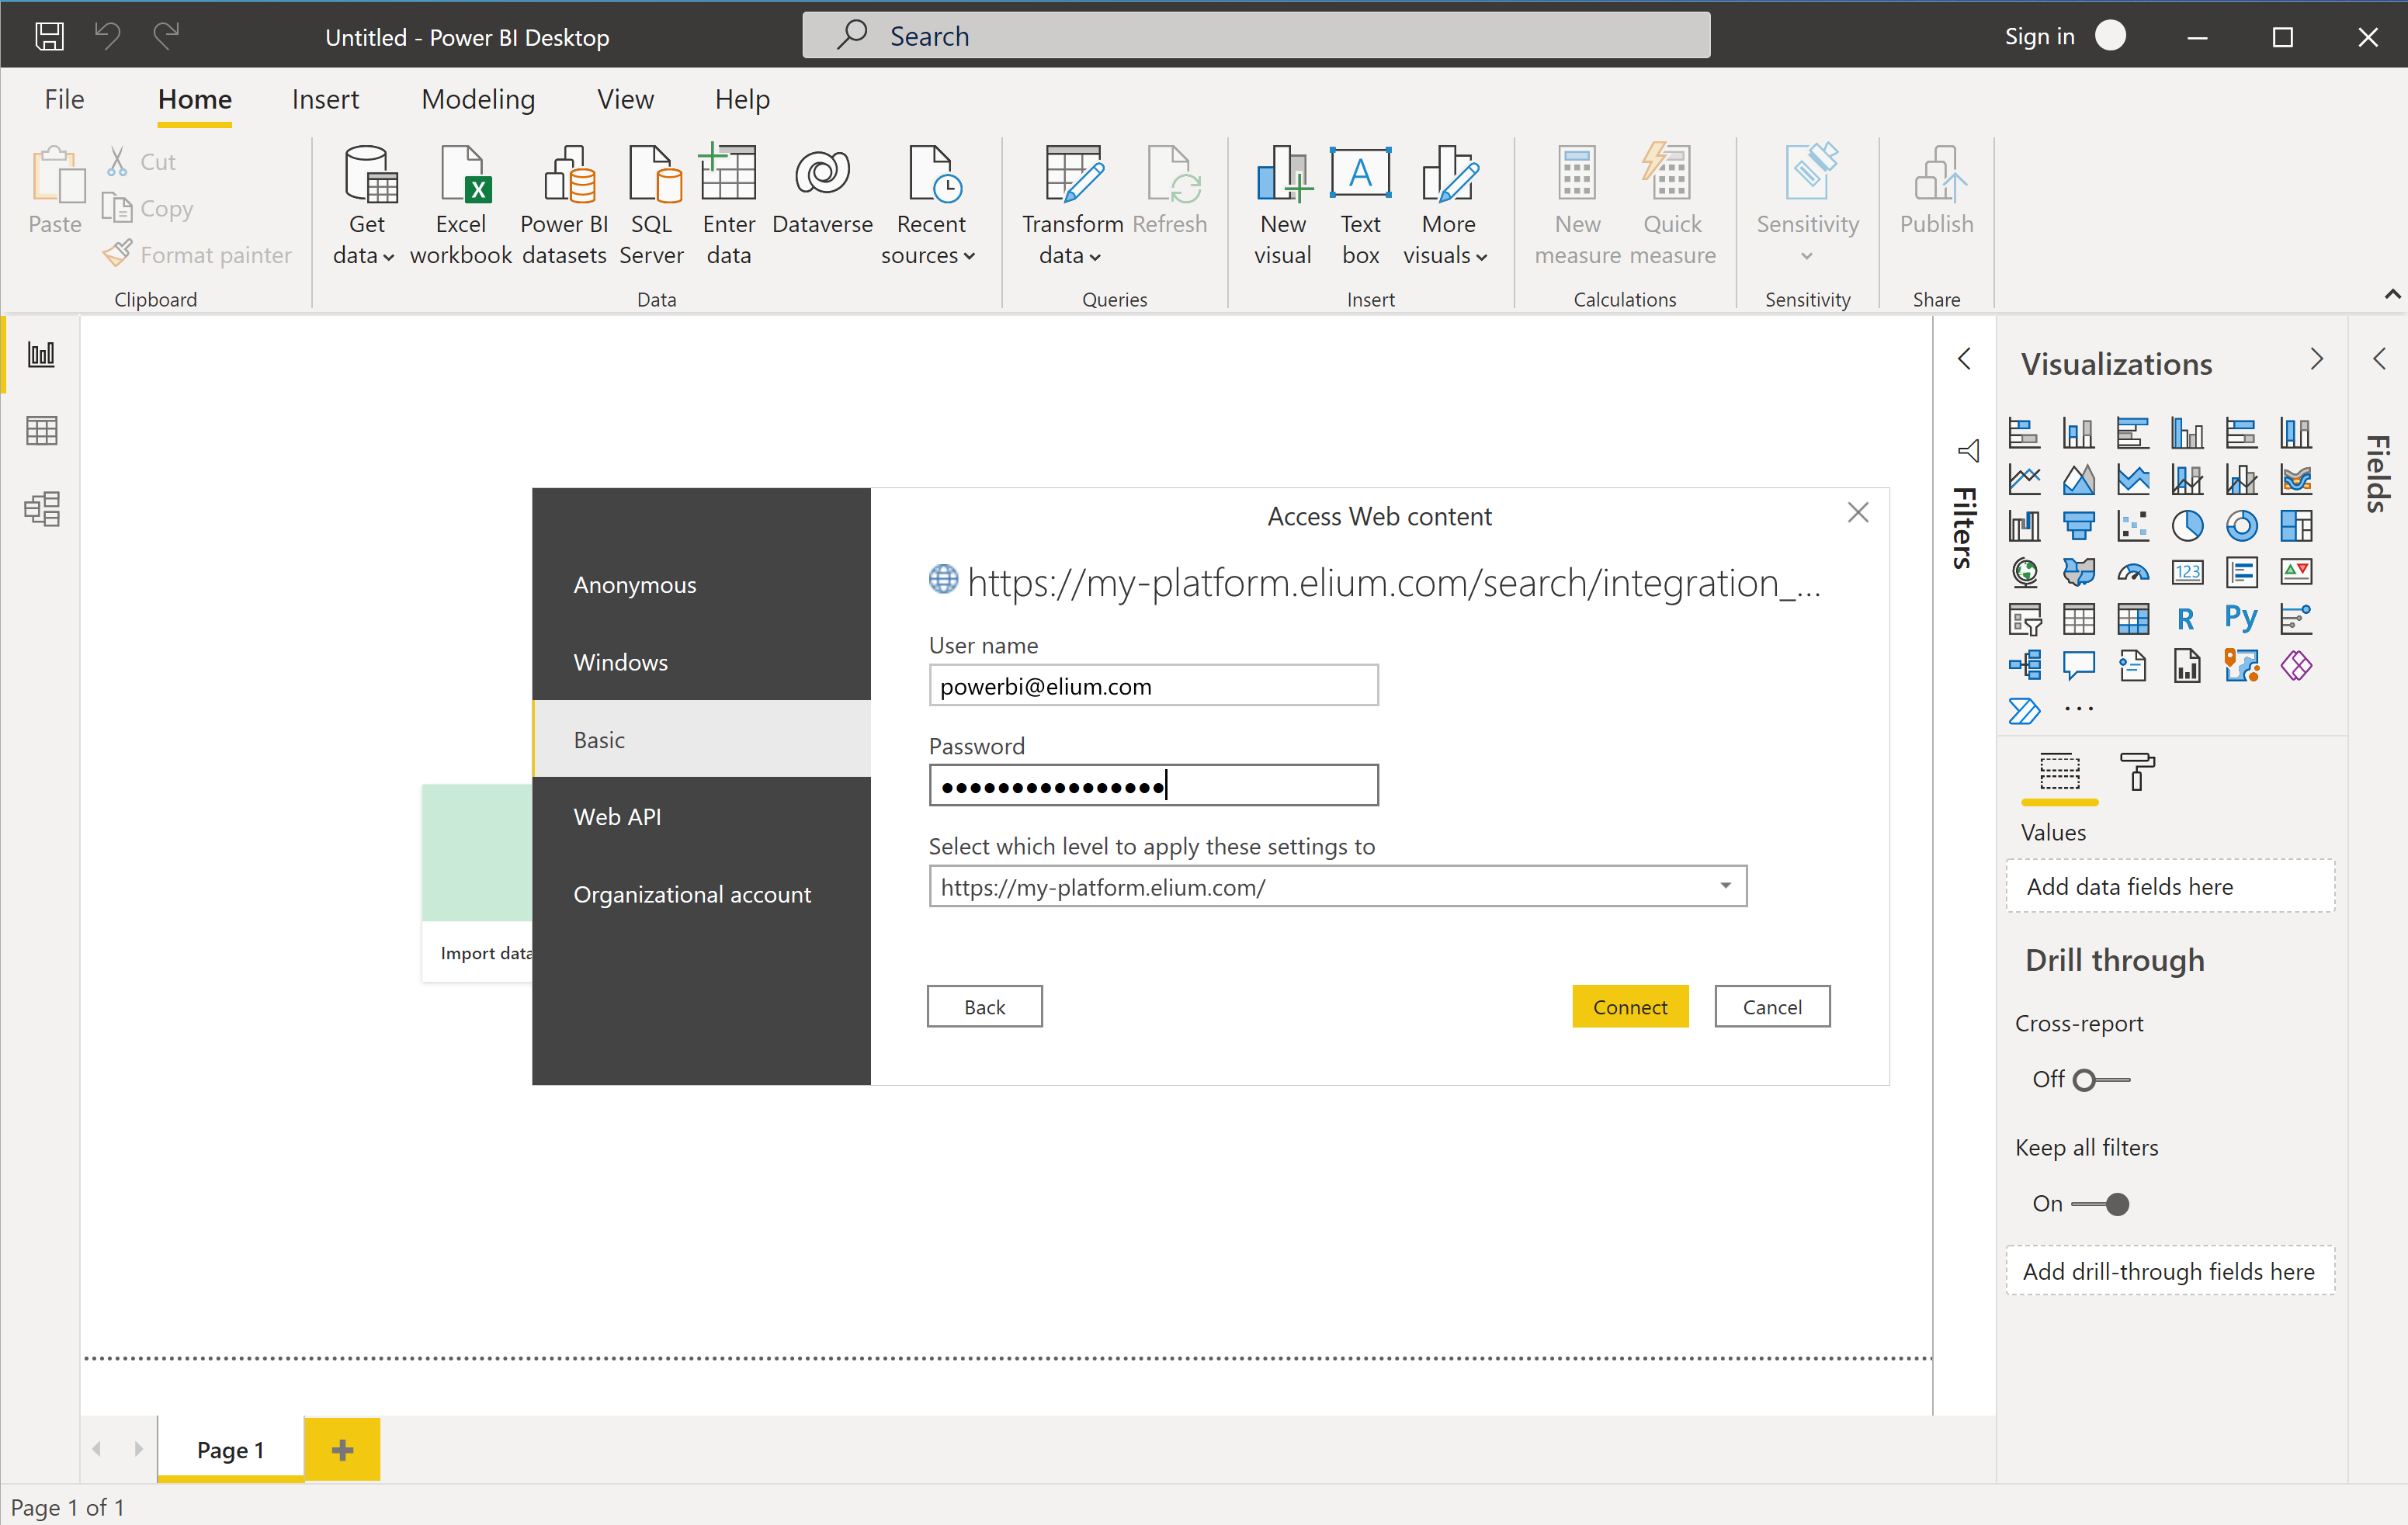The width and height of the screenshot is (2408, 1525).
Task: Open the Format paint roller tab
Action: coord(2137,772)
